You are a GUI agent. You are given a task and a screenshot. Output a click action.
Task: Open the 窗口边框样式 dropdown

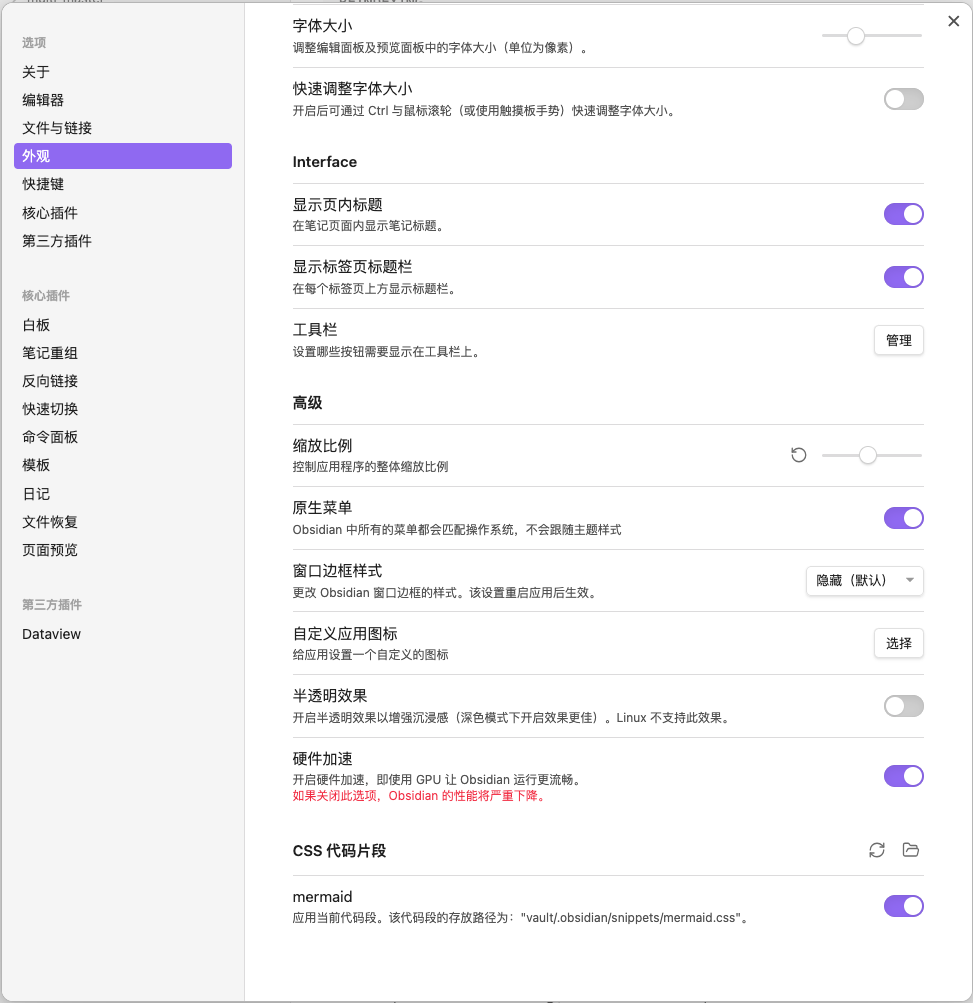click(864, 581)
